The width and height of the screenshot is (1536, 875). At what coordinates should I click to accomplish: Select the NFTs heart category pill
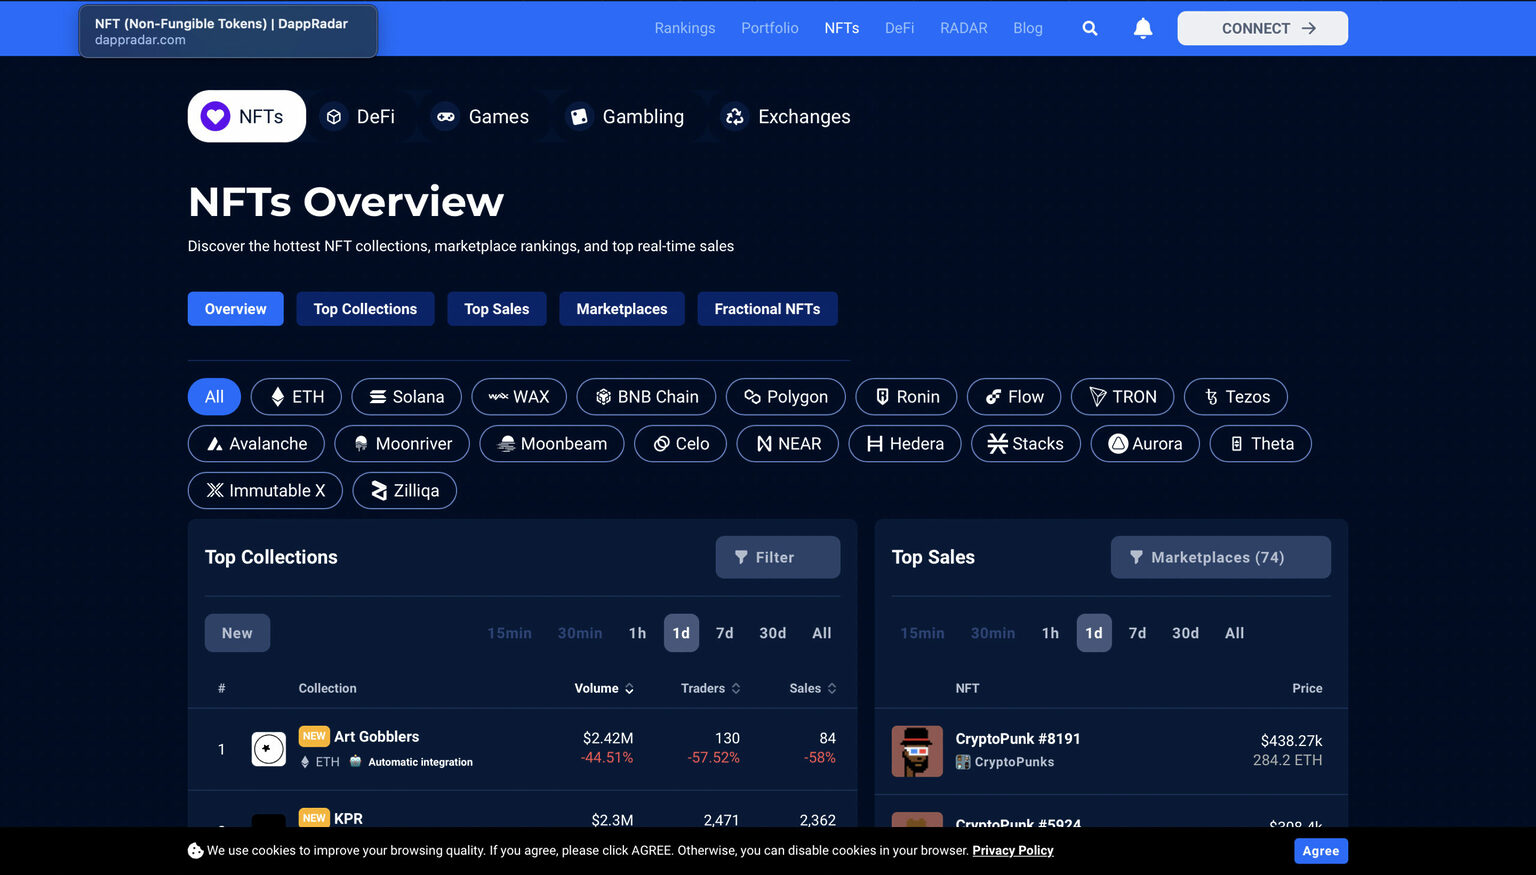246,117
